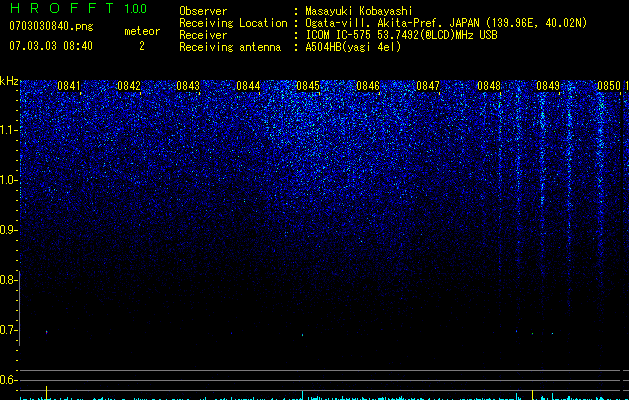Viewport: 629px width, 400px height.
Task: Click the Receiving antenna field label
Action: point(230,47)
